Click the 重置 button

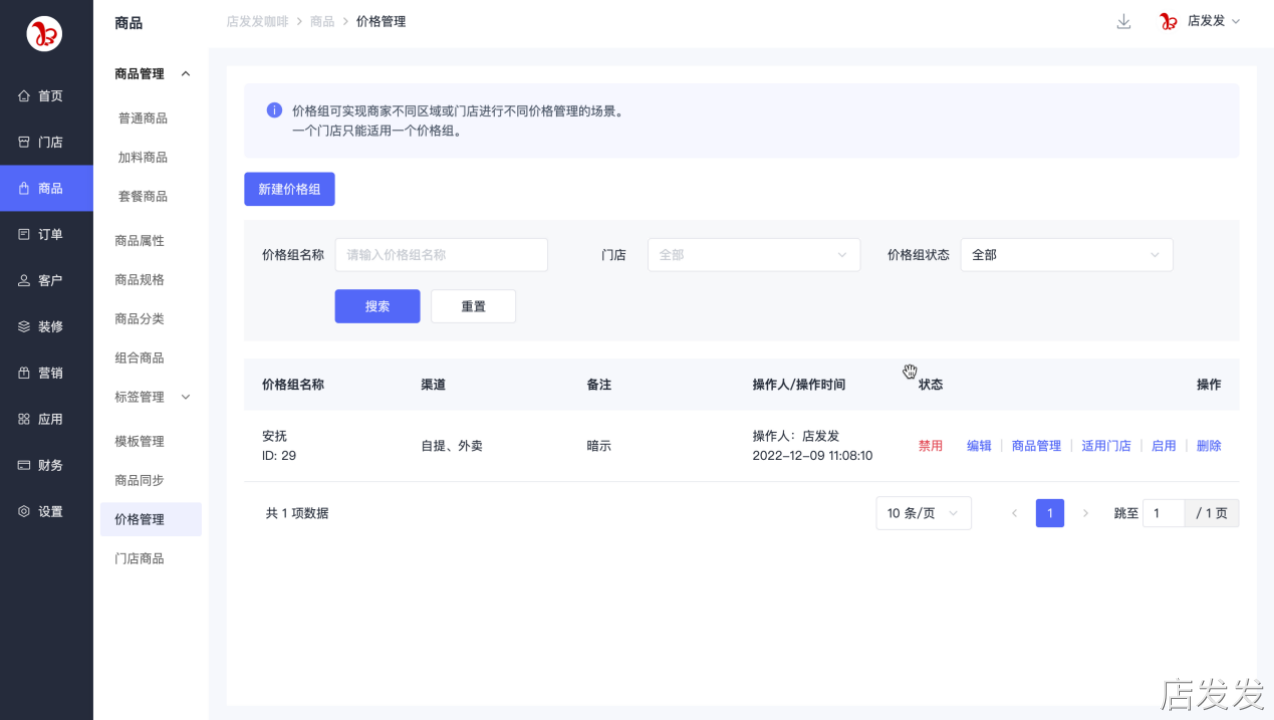coord(473,306)
